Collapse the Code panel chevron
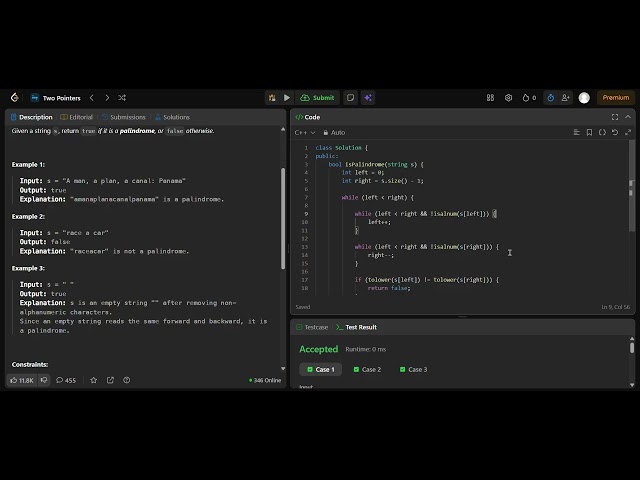 tap(628, 117)
